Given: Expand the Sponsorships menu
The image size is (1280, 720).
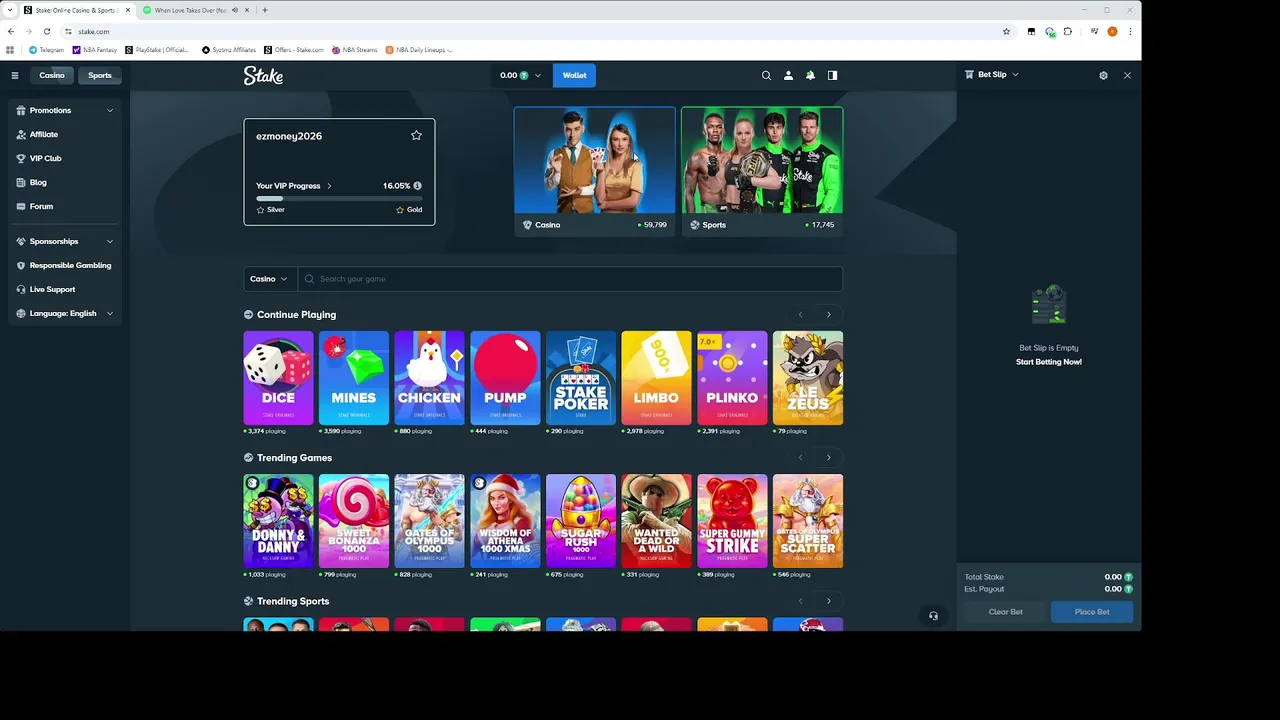Looking at the screenshot, I should coord(65,241).
